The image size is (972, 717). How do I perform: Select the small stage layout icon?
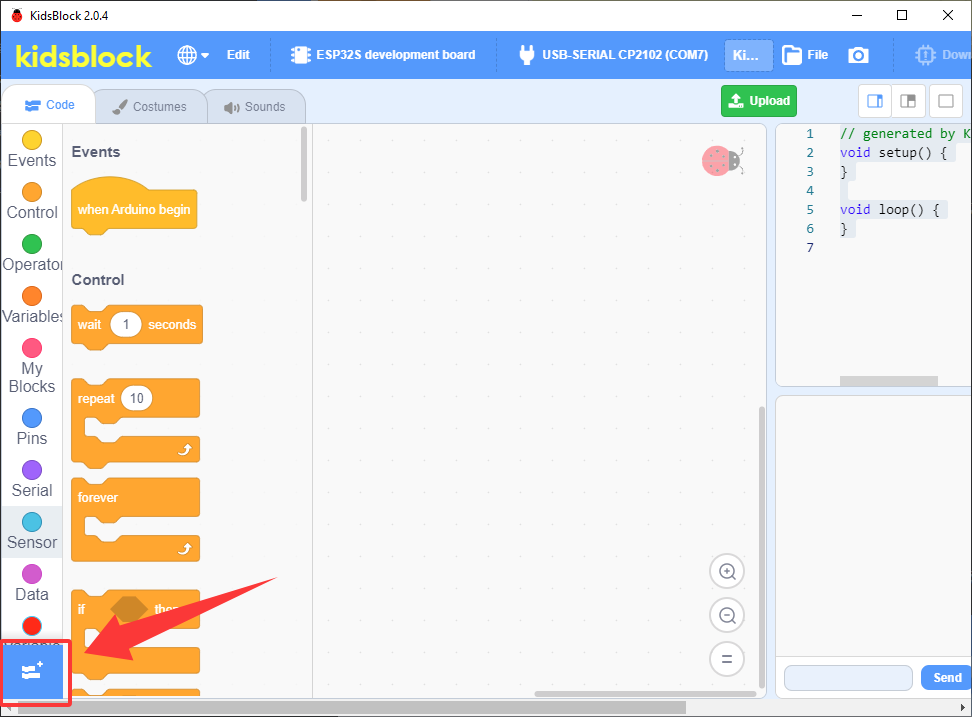875,101
